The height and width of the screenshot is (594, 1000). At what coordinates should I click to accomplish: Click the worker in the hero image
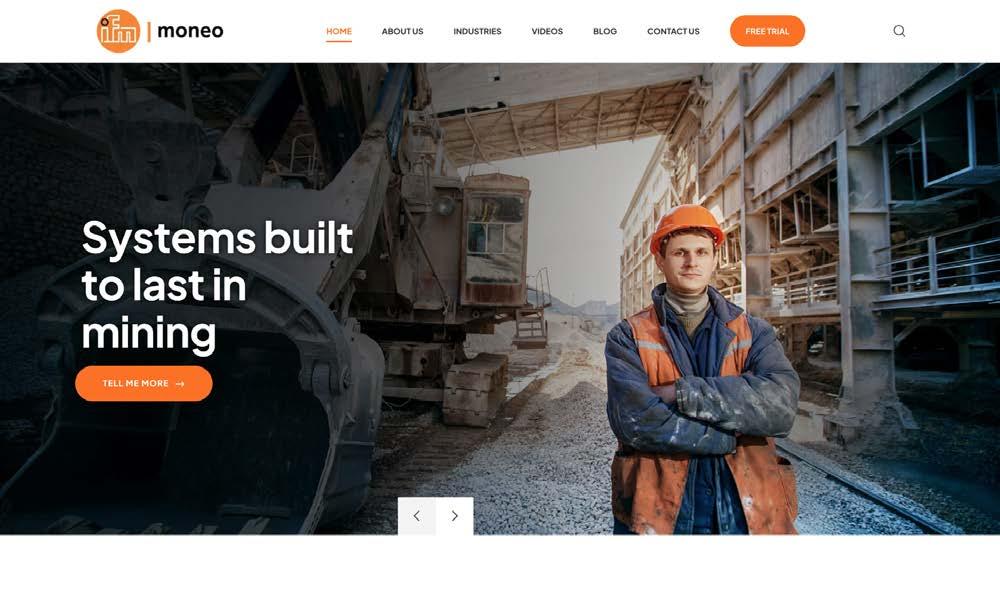coord(700,370)
